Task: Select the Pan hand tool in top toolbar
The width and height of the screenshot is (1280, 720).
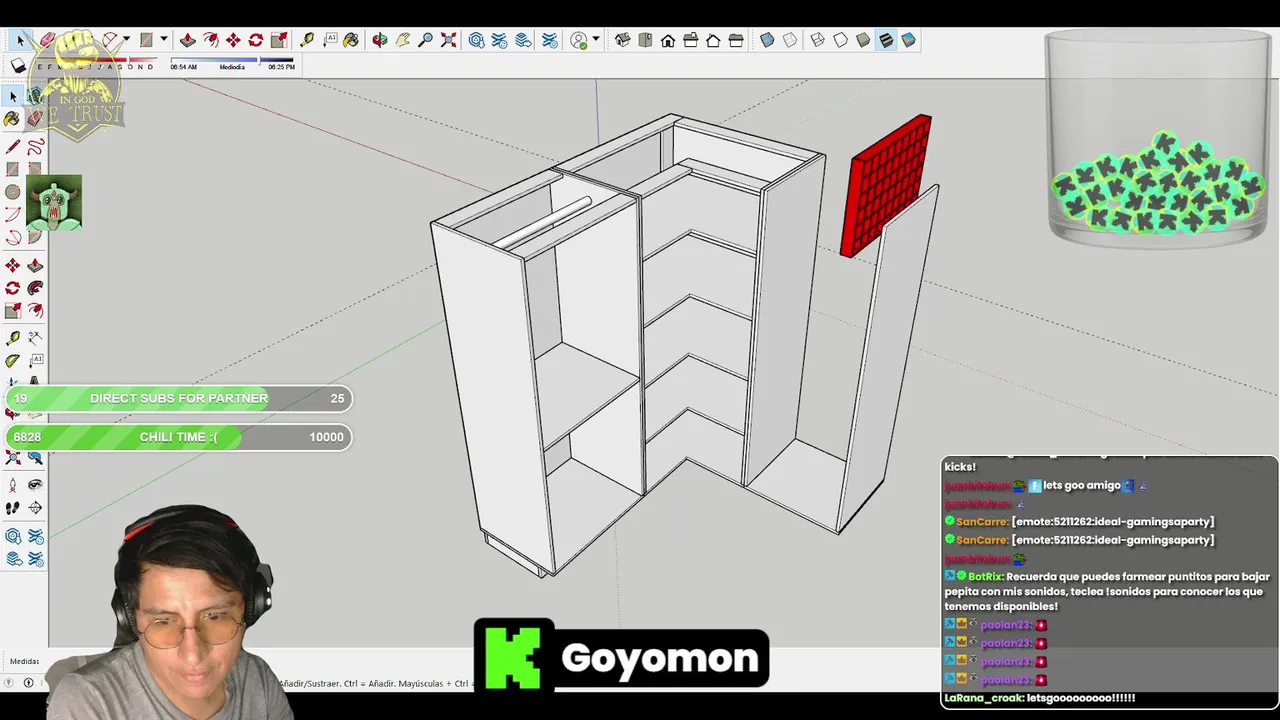Action: (x=402, y=40)
